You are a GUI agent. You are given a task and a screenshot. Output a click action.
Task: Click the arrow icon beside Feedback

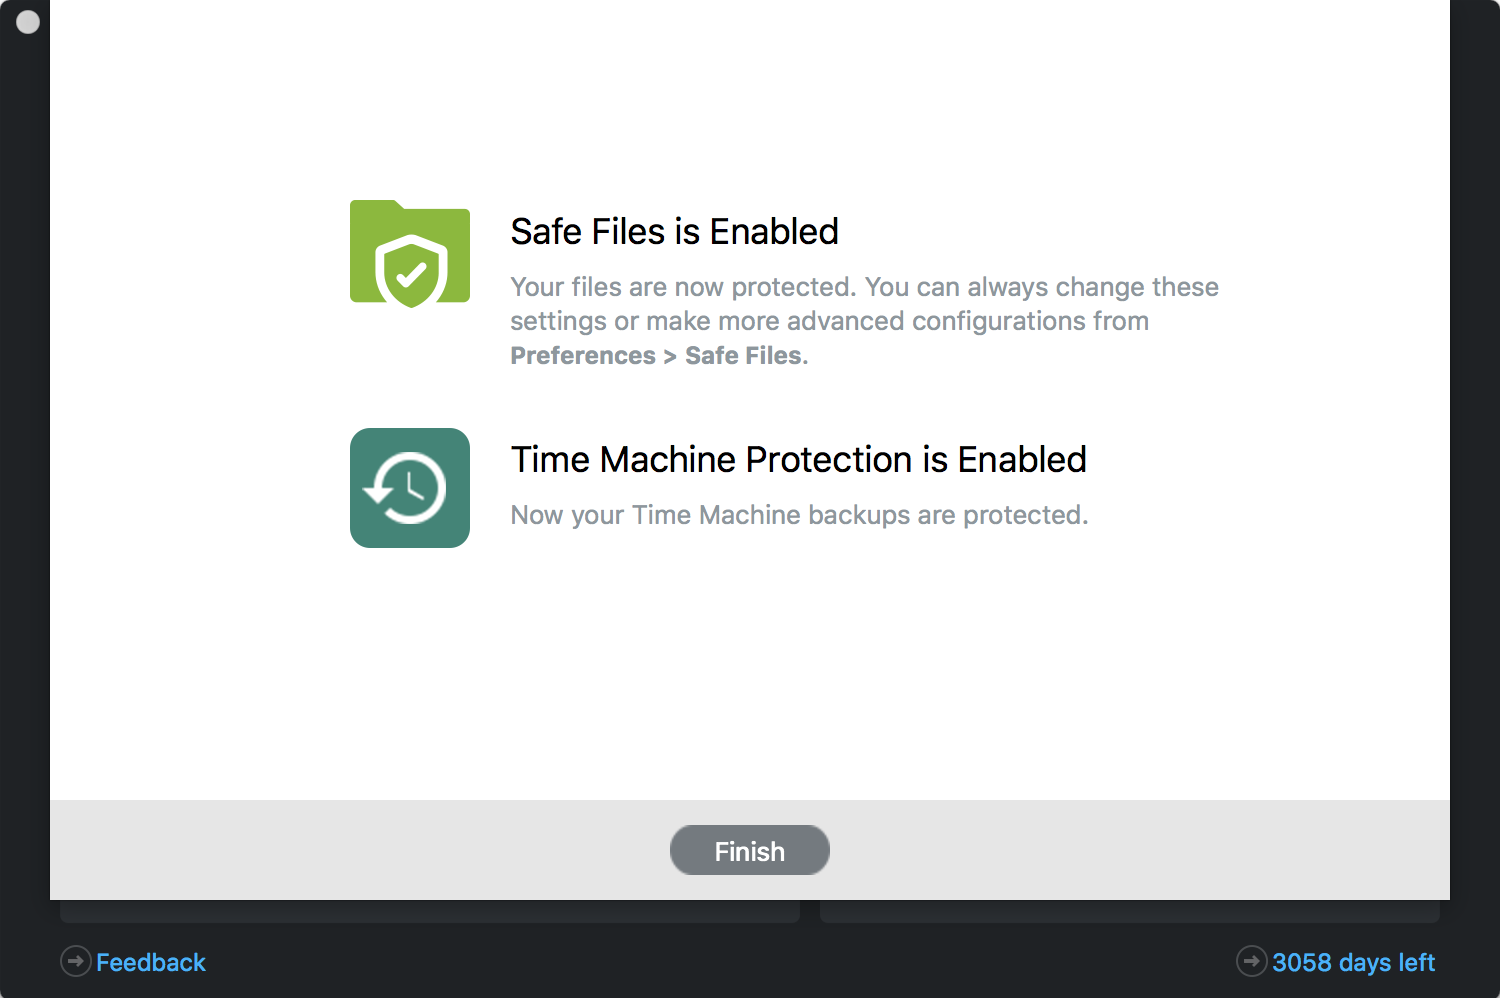(x=76, y=961)
